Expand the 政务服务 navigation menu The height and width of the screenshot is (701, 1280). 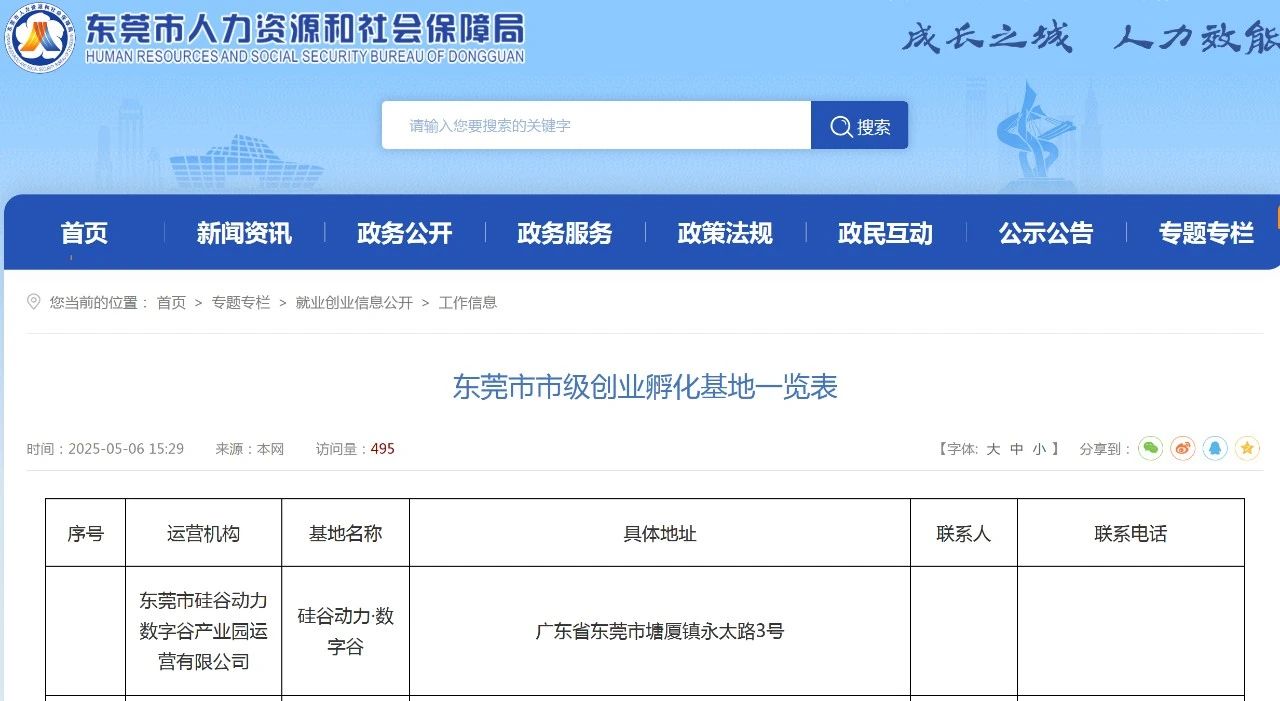click(x=565, y=233)
